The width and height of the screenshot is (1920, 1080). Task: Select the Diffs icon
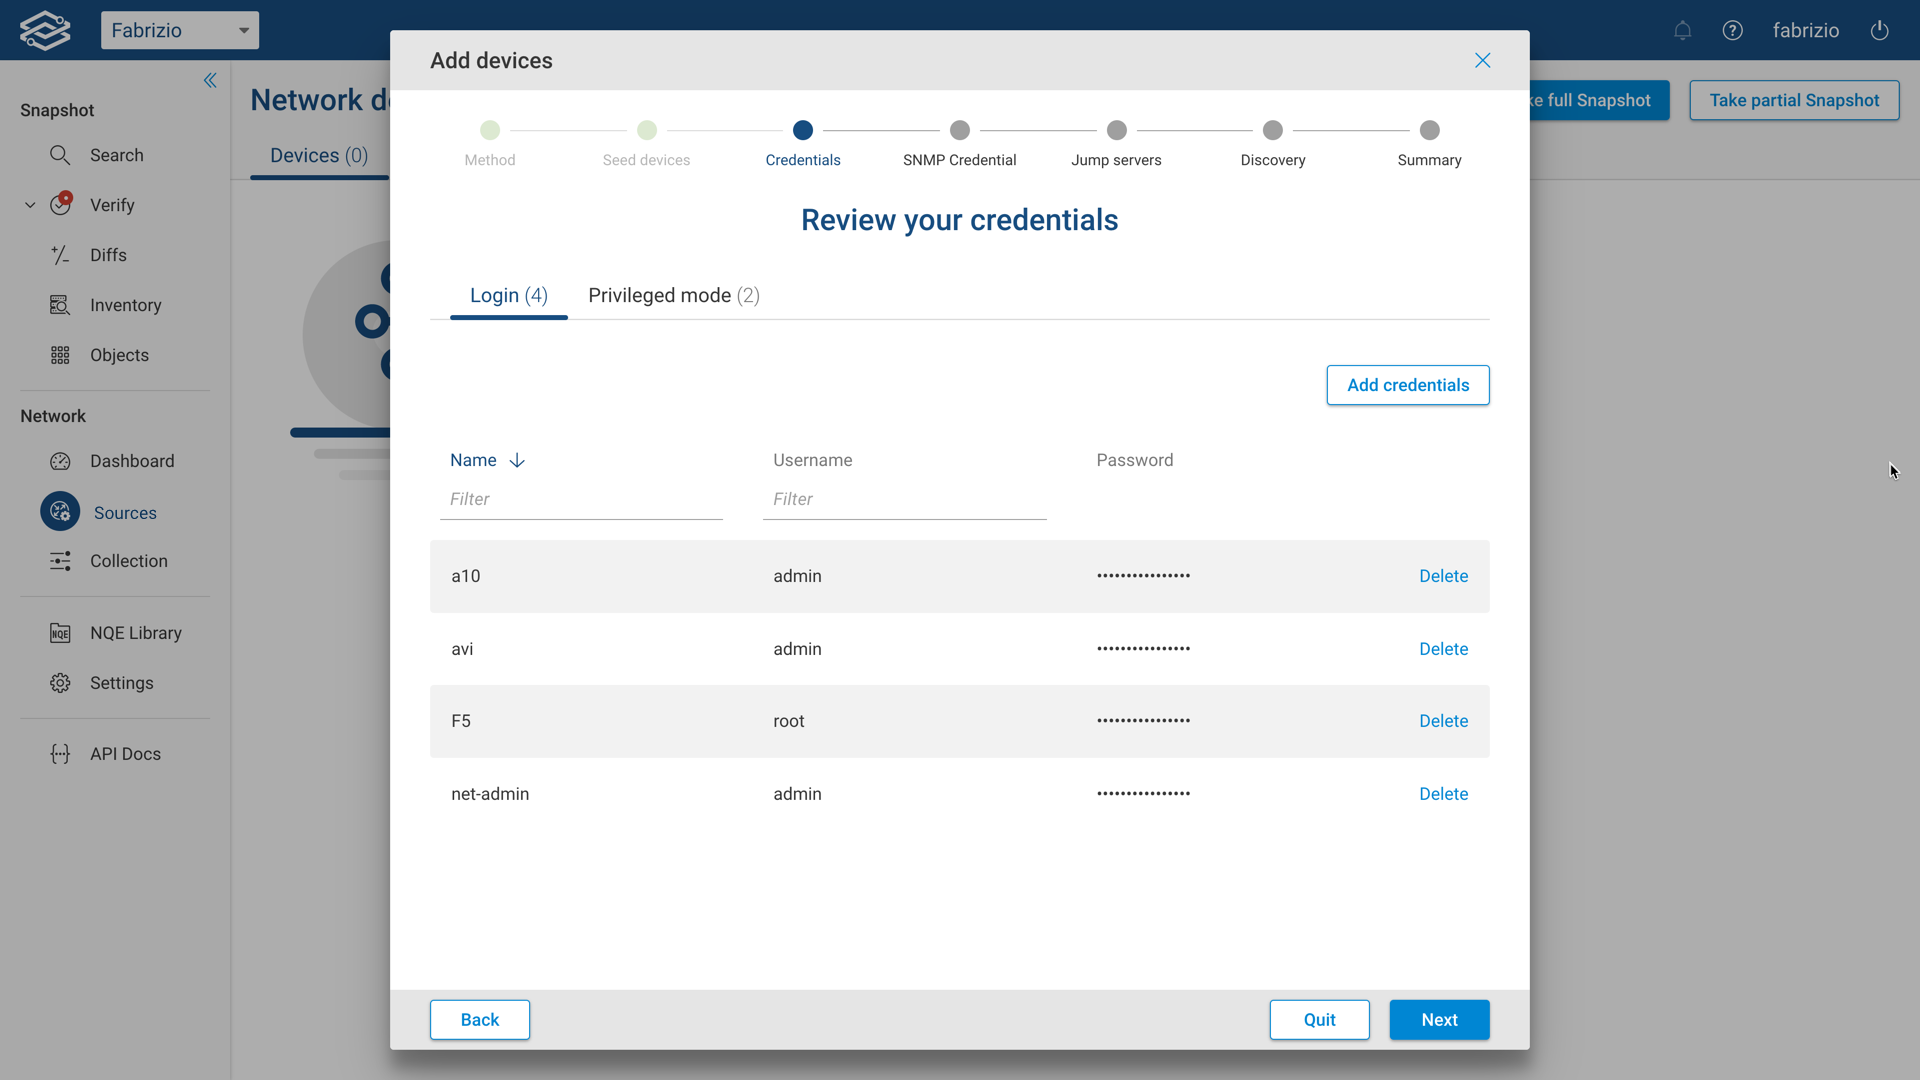pyautogui.click(x=60, y=255)
